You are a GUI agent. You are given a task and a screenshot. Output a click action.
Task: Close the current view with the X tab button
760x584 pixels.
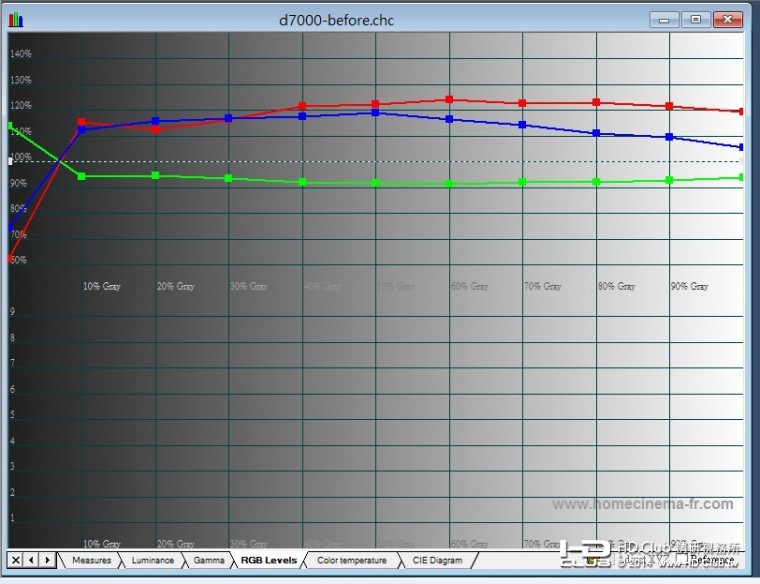[16, 560]
